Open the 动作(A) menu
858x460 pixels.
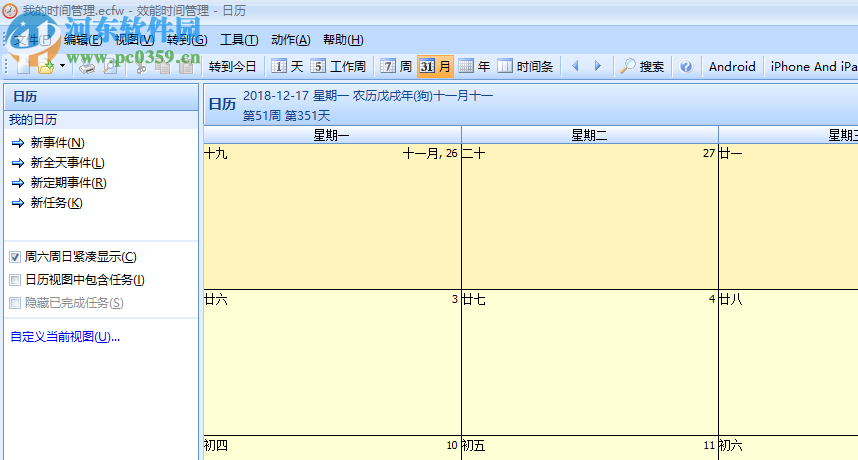click(x=291, y=40)
